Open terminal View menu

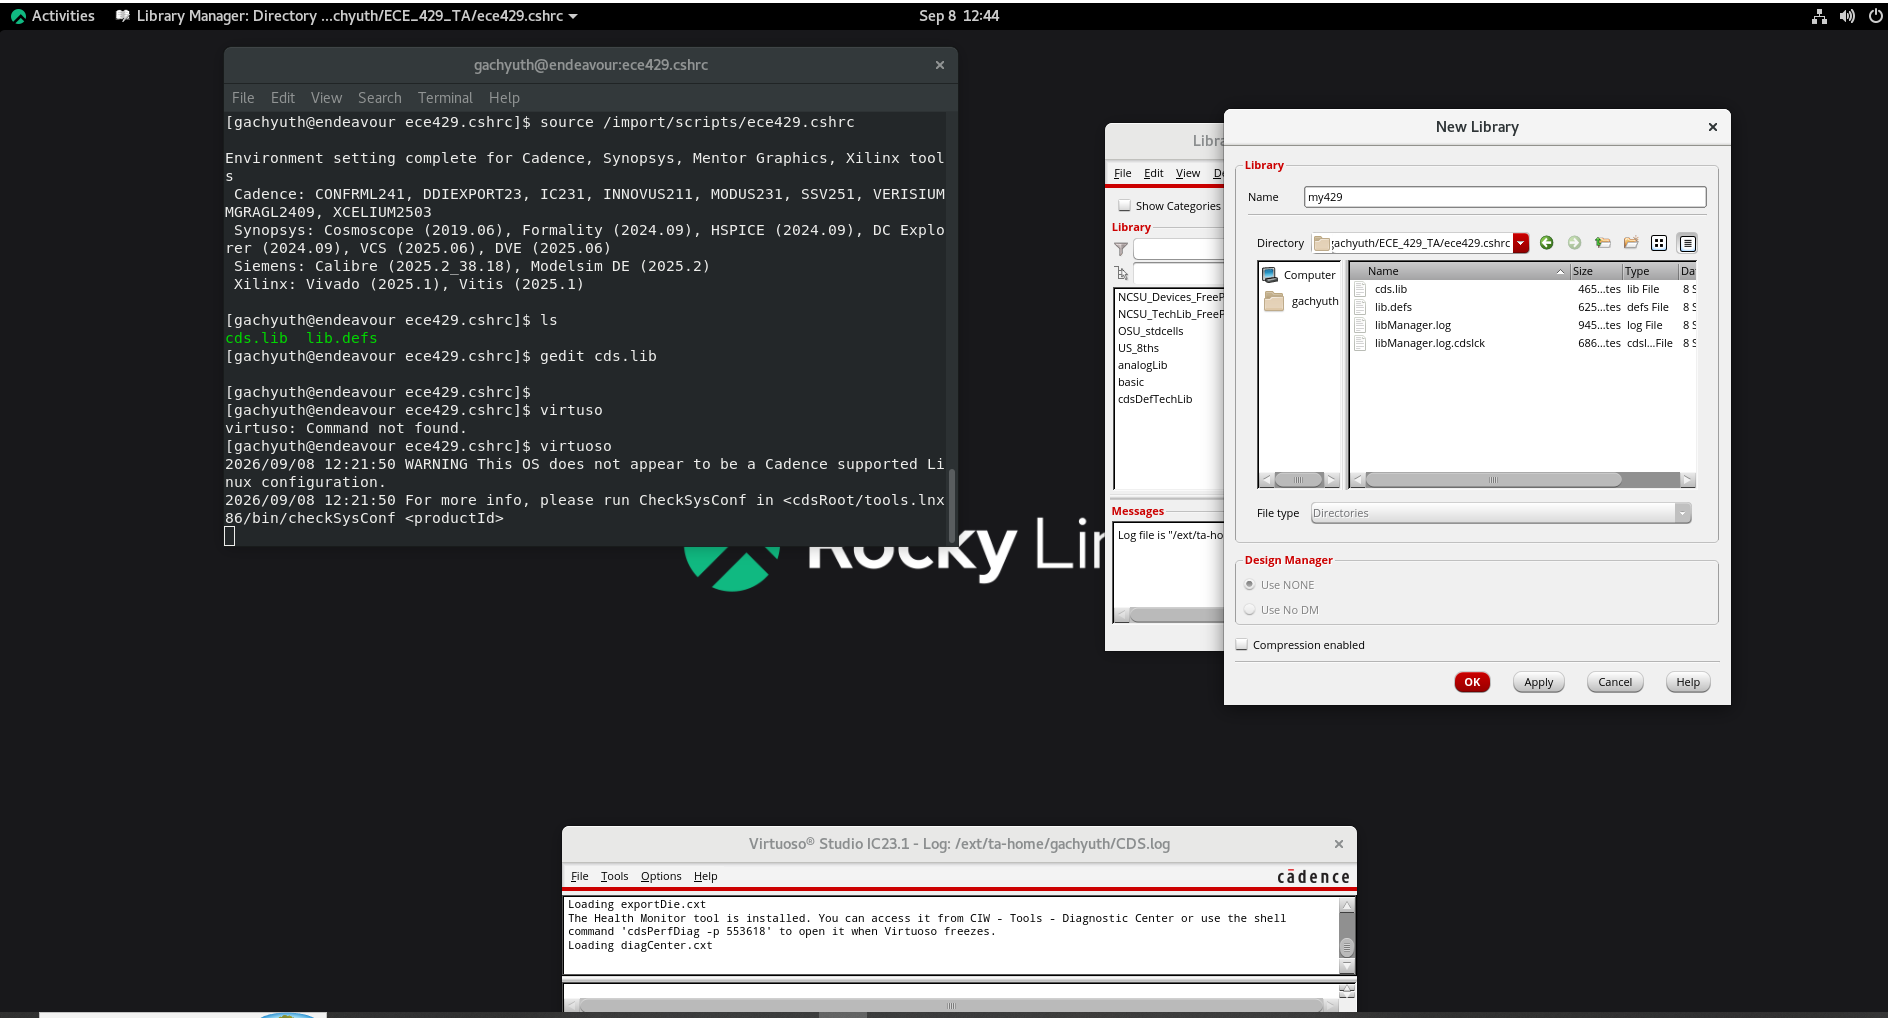(326, 98)
